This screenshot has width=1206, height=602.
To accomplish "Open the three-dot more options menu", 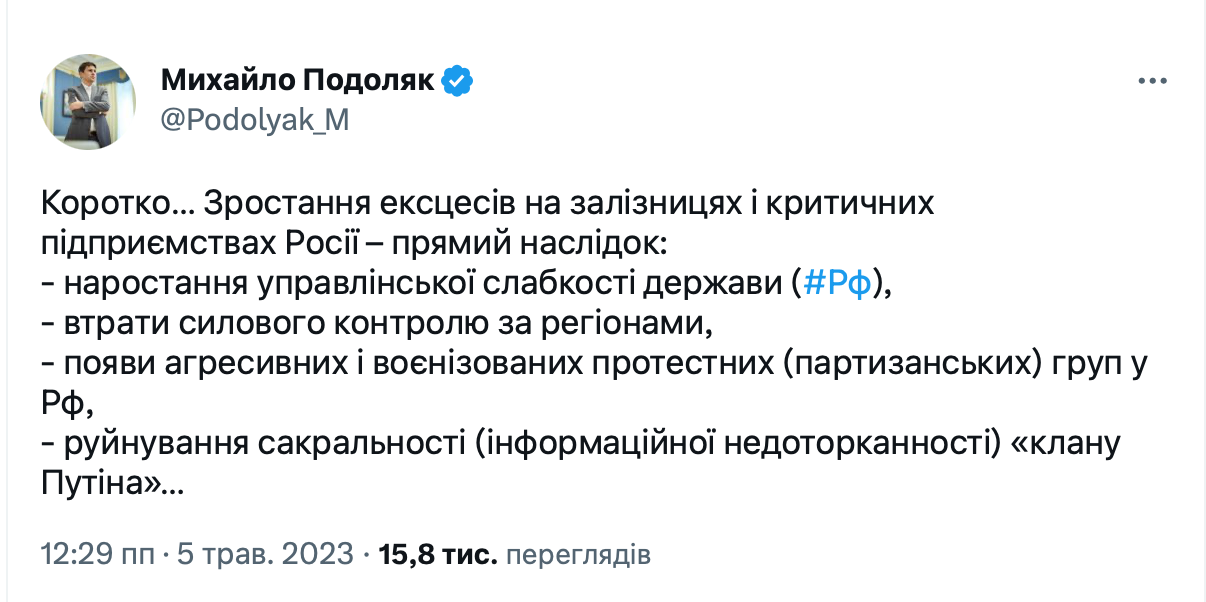I will pyautogui.click(x=1152, y=83).
